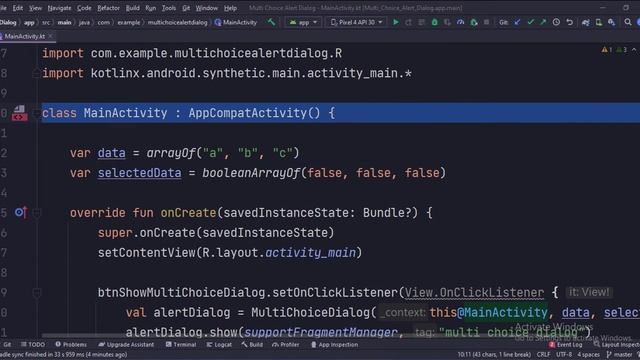
Task: Open the App Inspection tool window
Action: [334, 344]
